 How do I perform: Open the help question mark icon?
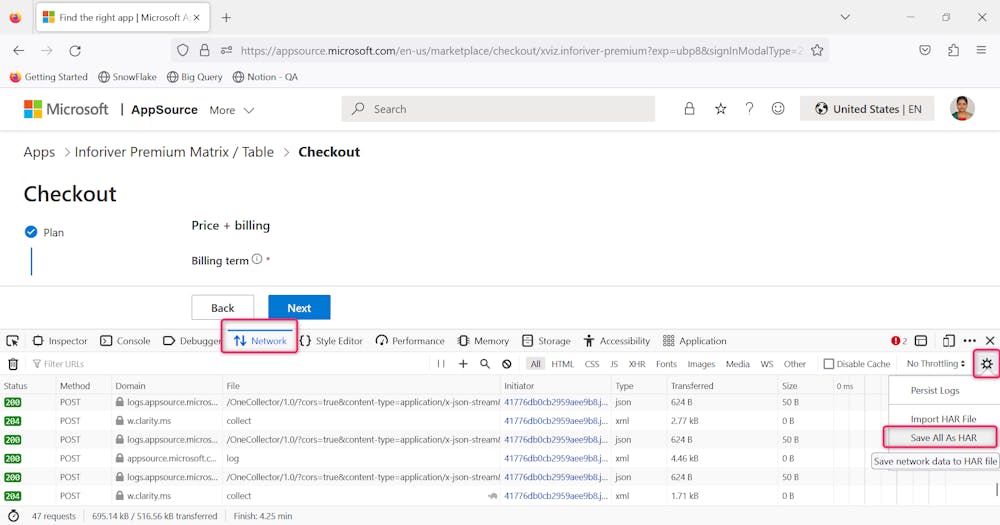pos(749,109)
